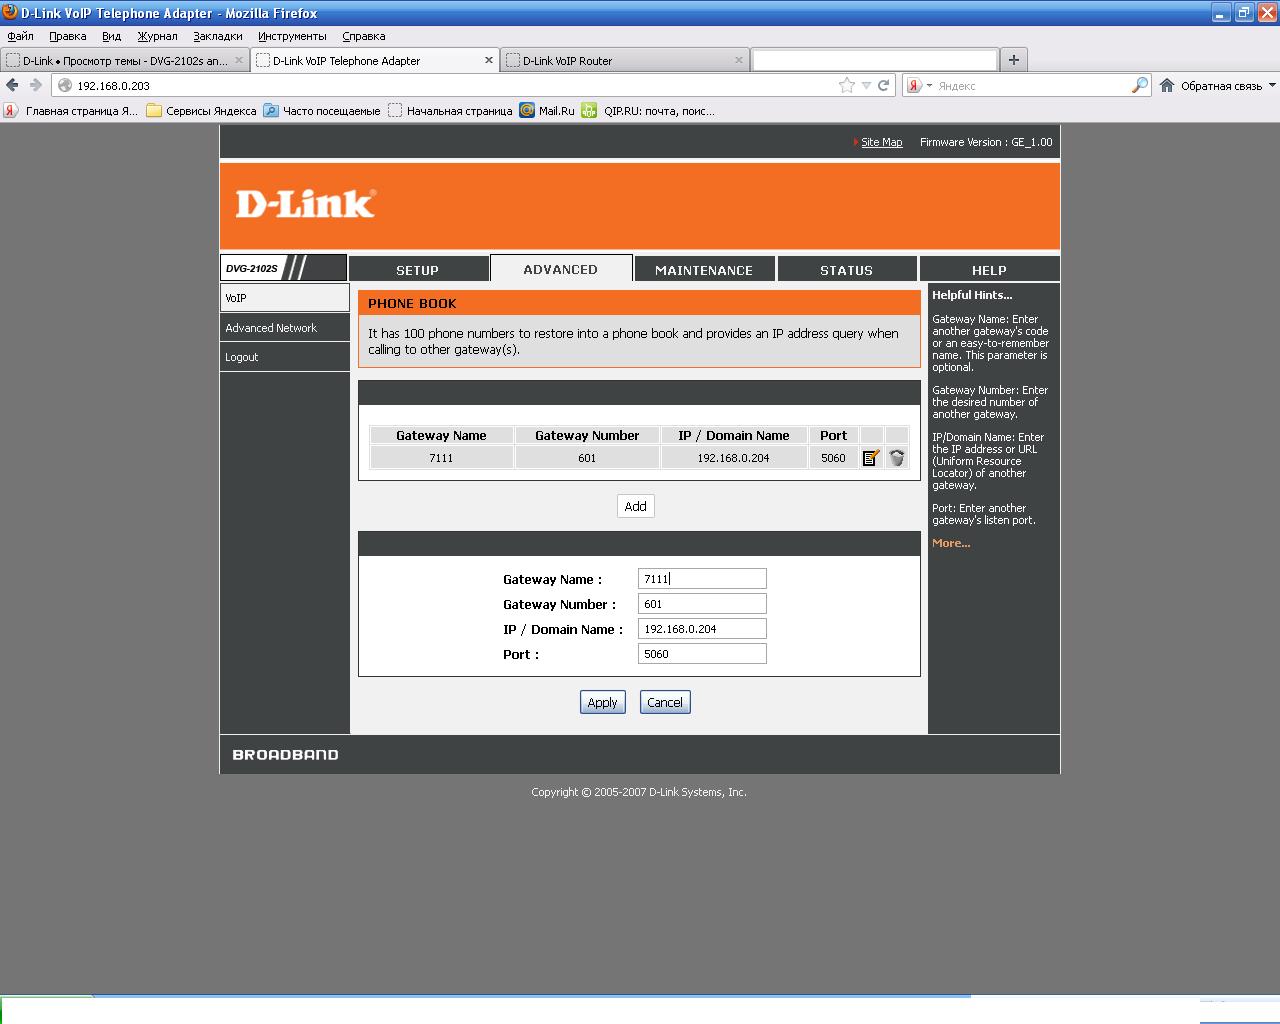
Task: Open the Инструменты menu
Action: pyautogui.click(x=292, y=36)
